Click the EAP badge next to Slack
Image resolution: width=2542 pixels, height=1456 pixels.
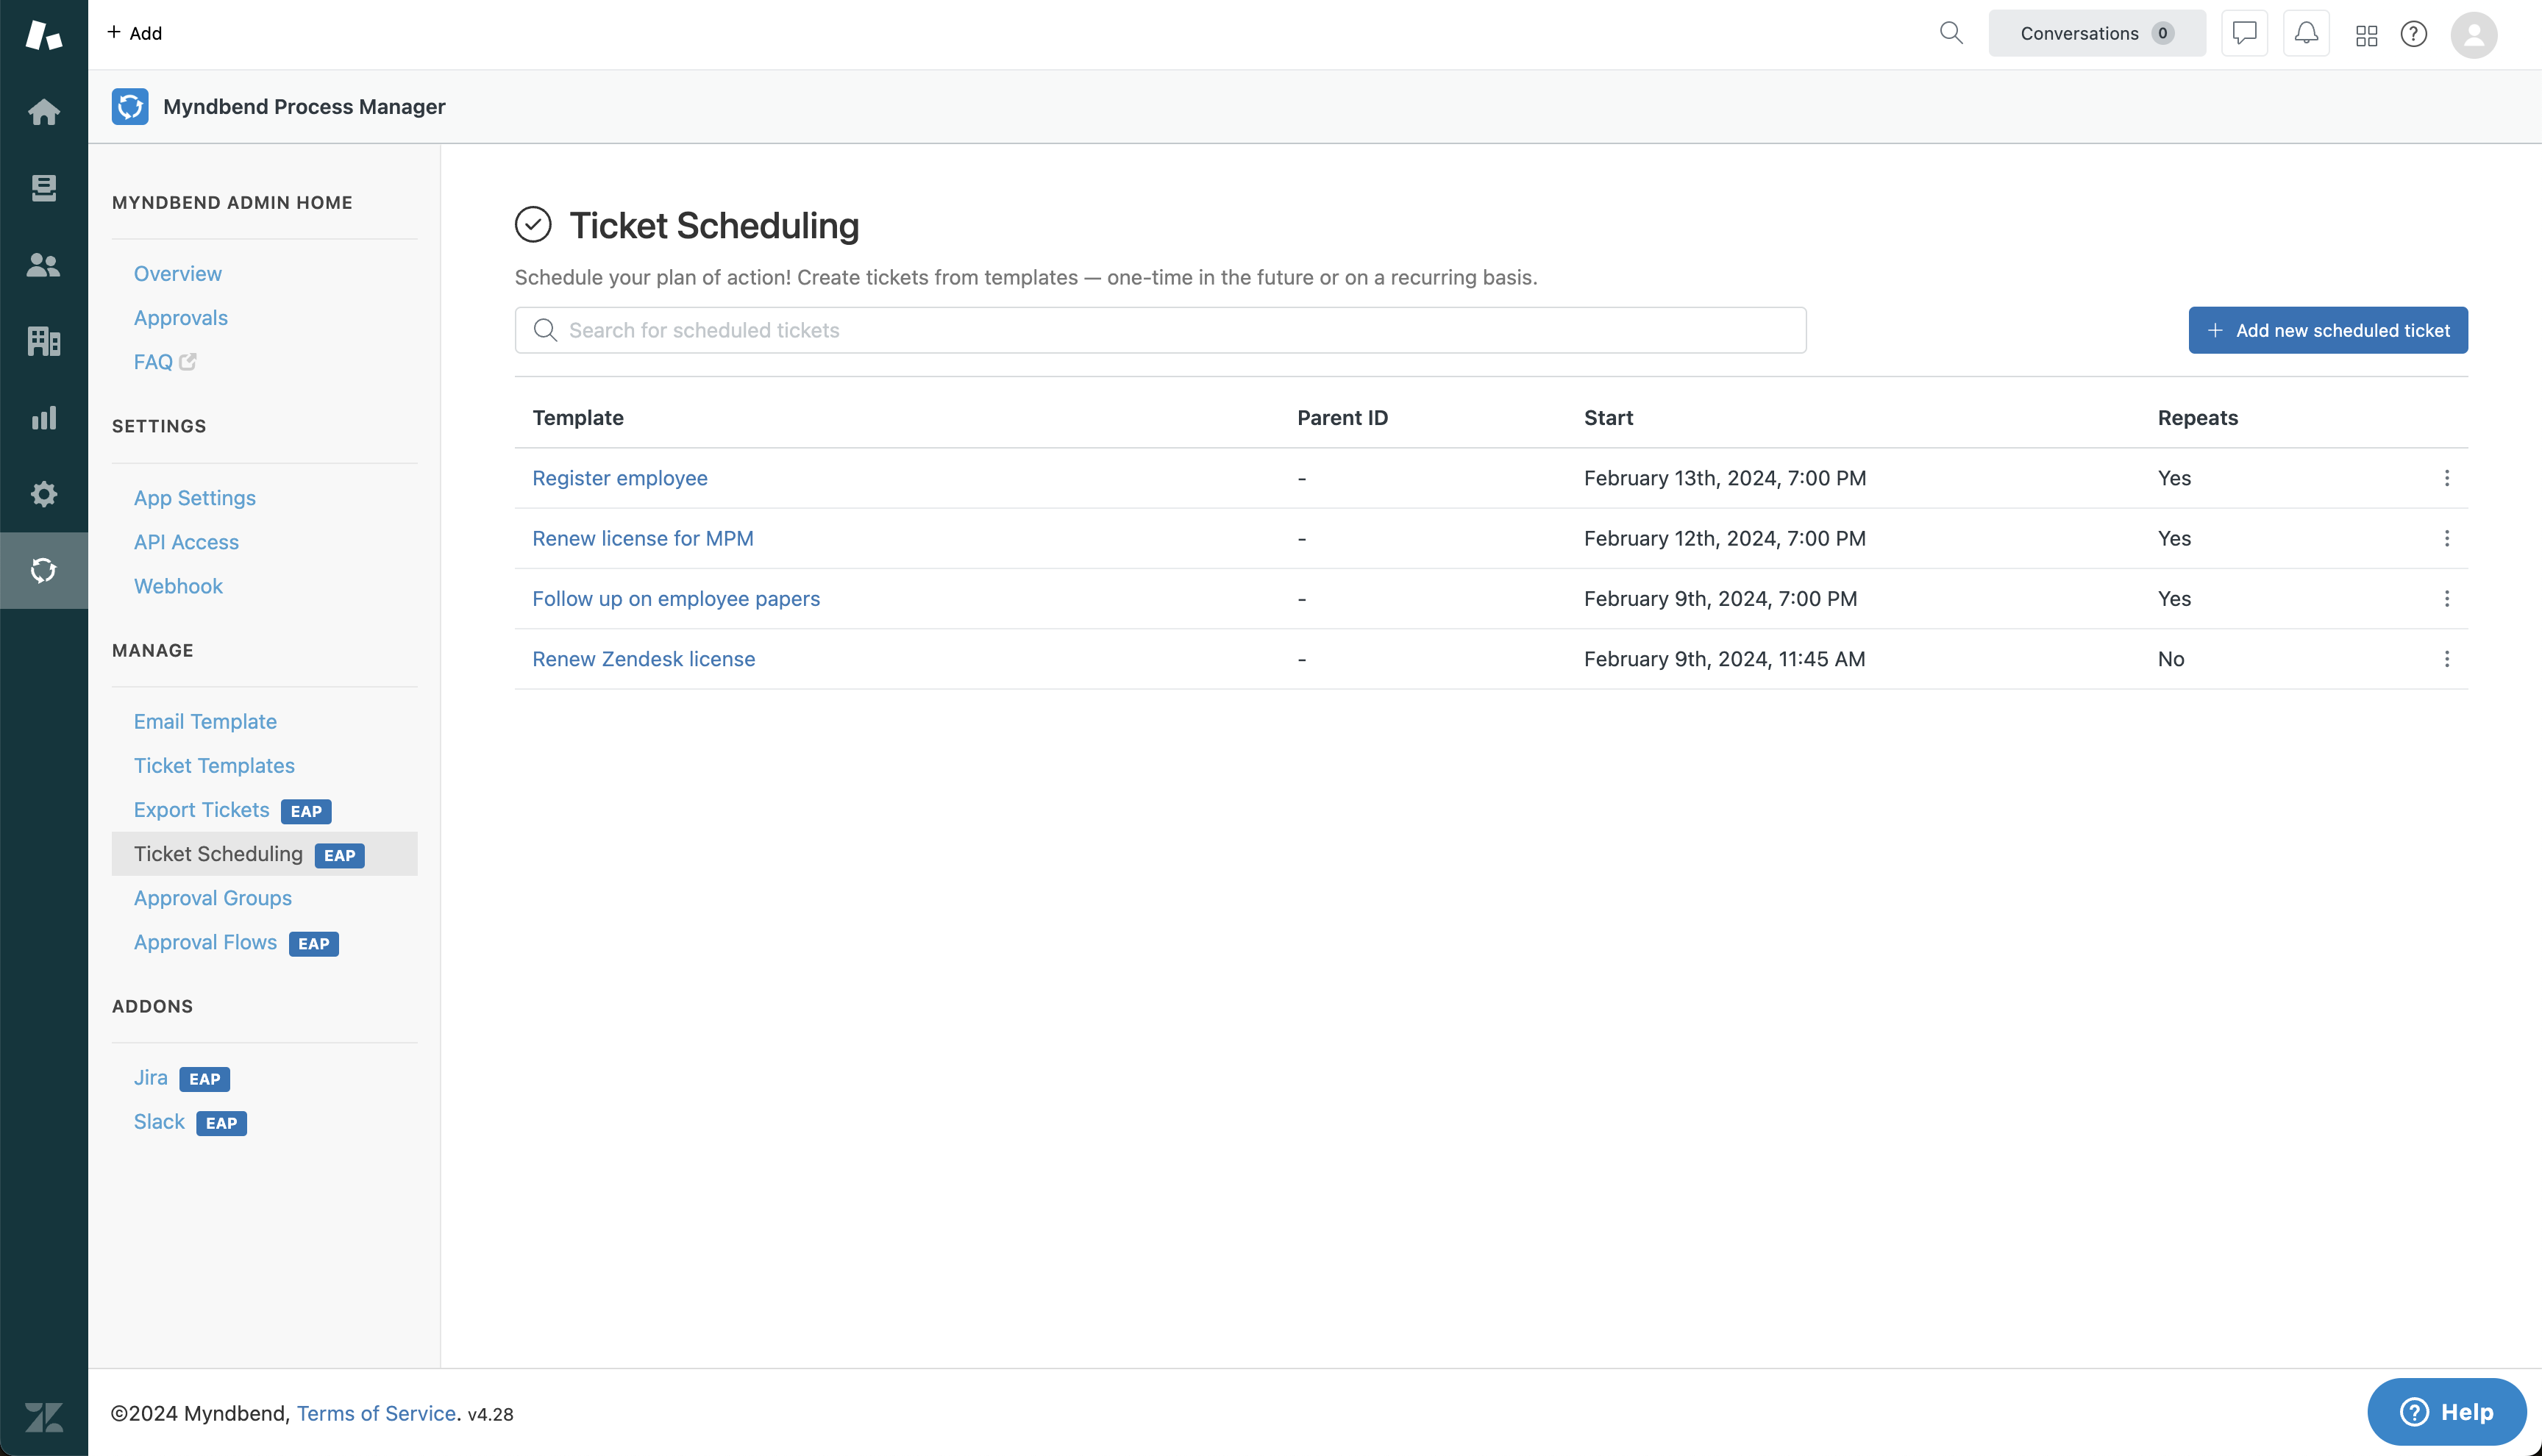[221, 1123]
